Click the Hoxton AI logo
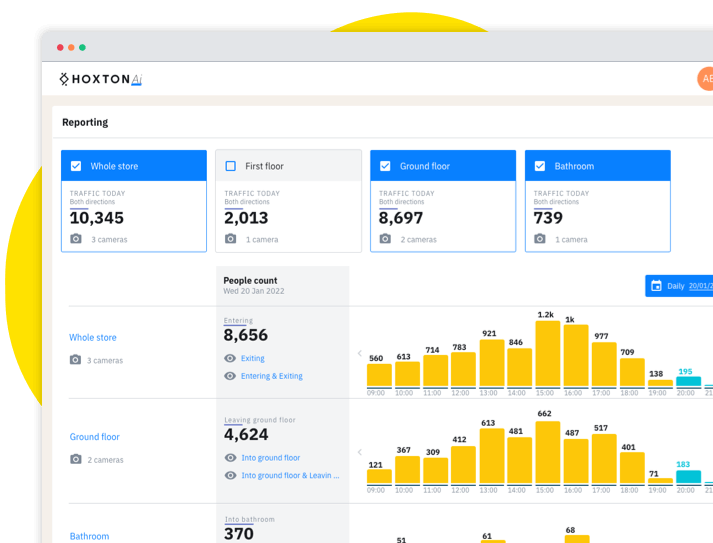713x543 pixels. (100, 79)
